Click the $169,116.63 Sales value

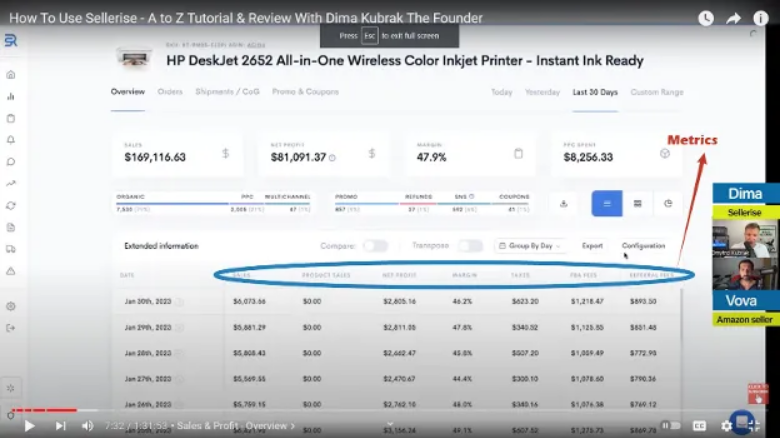pyautogui.click(x=155, y=157)
